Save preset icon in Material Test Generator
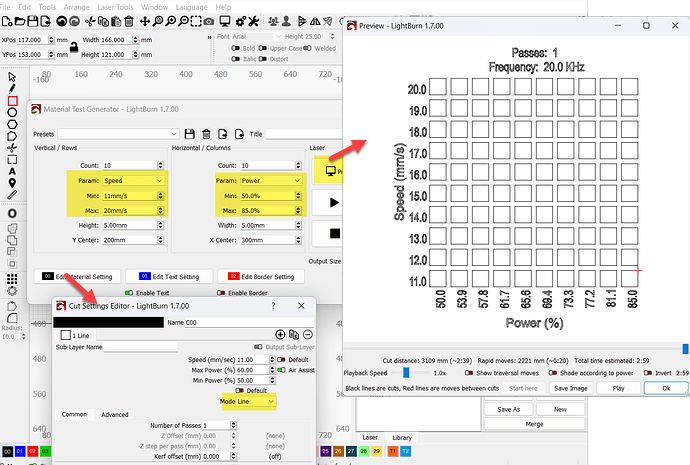This screenshot has height=465, width=690. click(190, 134)
